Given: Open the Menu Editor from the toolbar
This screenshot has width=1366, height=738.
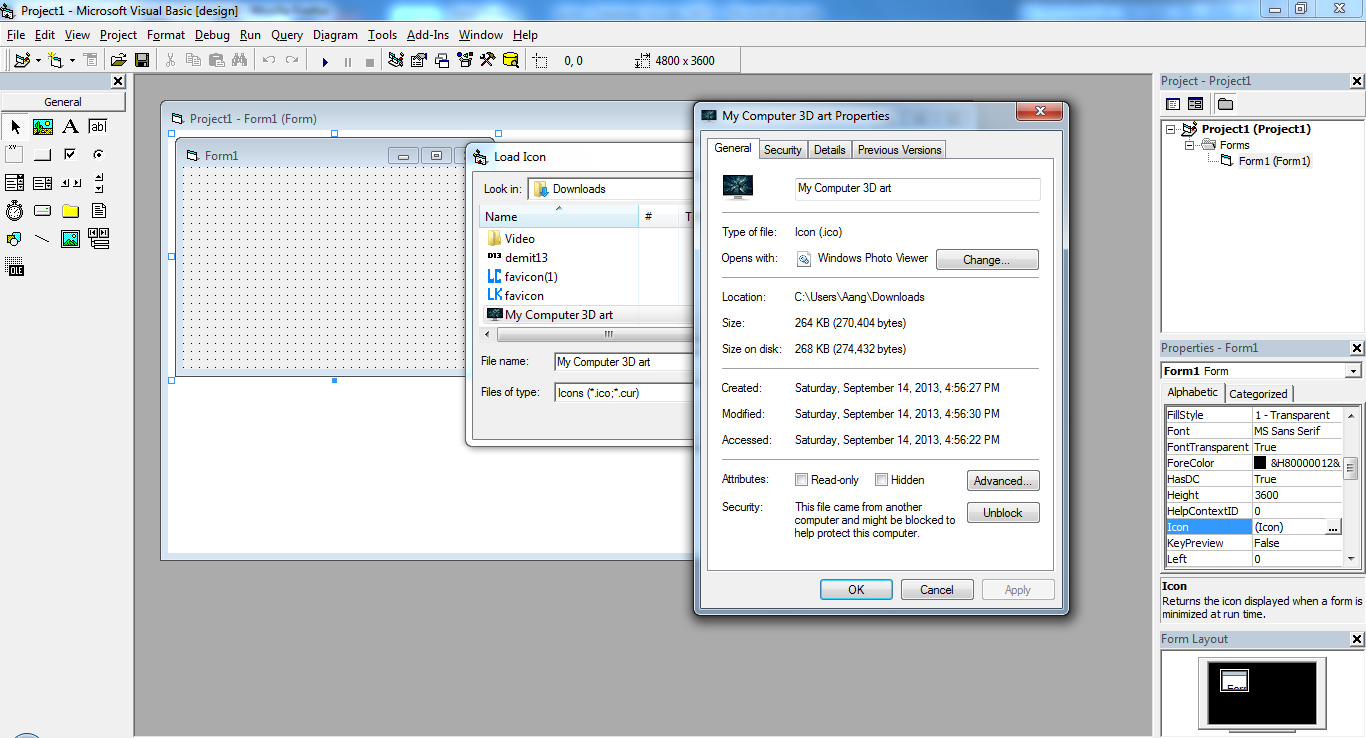Looking at the screenshot, I should click(89, 59).
